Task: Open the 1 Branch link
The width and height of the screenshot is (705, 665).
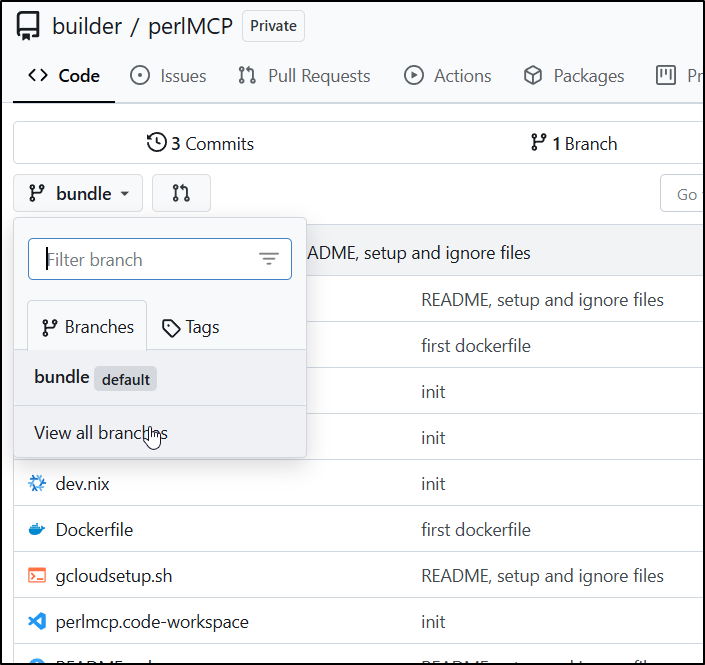Action: click(574, 143)
